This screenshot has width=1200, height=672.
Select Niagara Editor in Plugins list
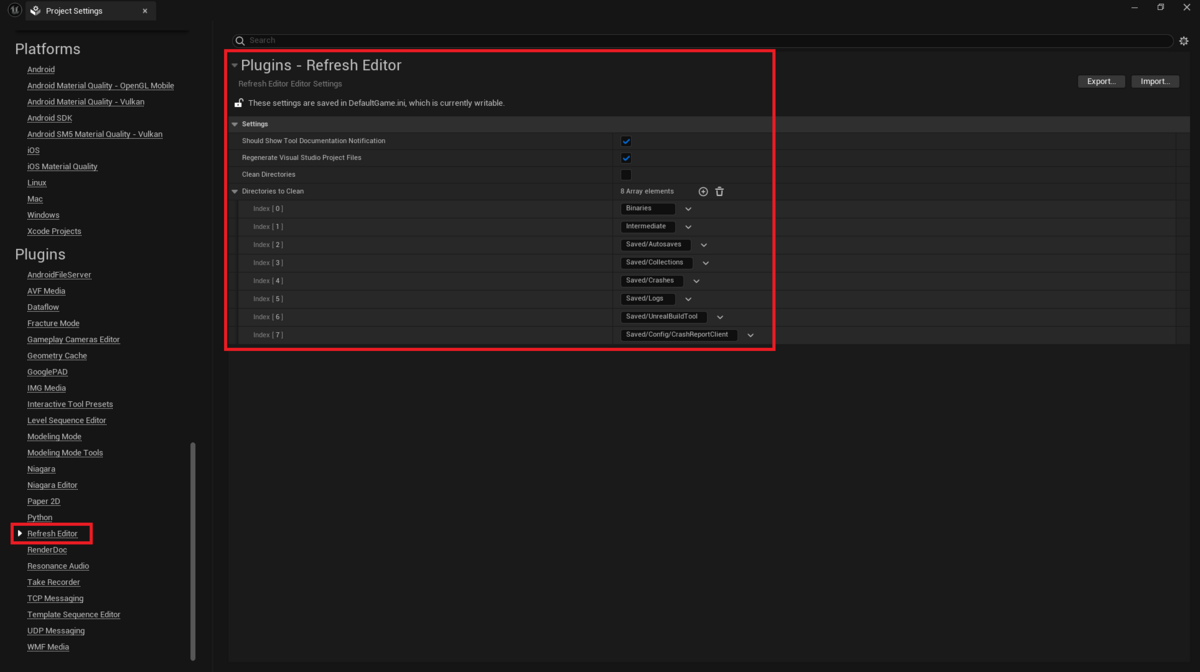coord(52,485)
